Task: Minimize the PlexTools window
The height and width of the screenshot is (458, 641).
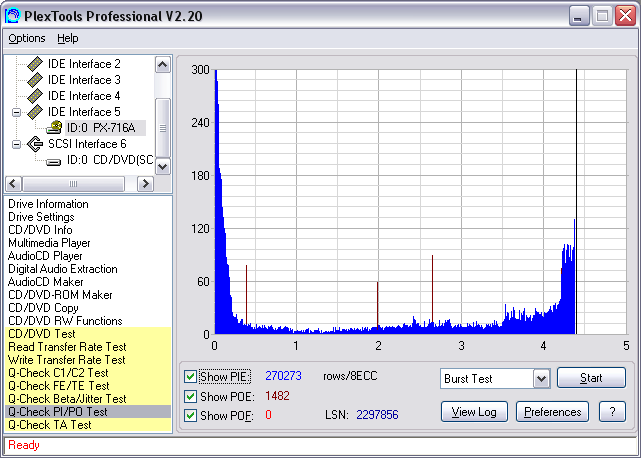Action: [579, 16]
